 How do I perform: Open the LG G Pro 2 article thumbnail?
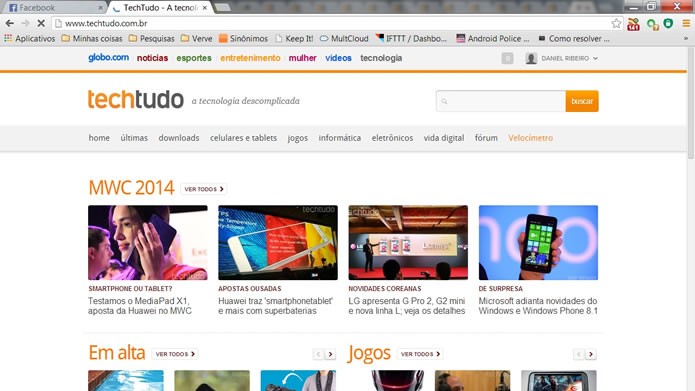(x=408, y=242)
